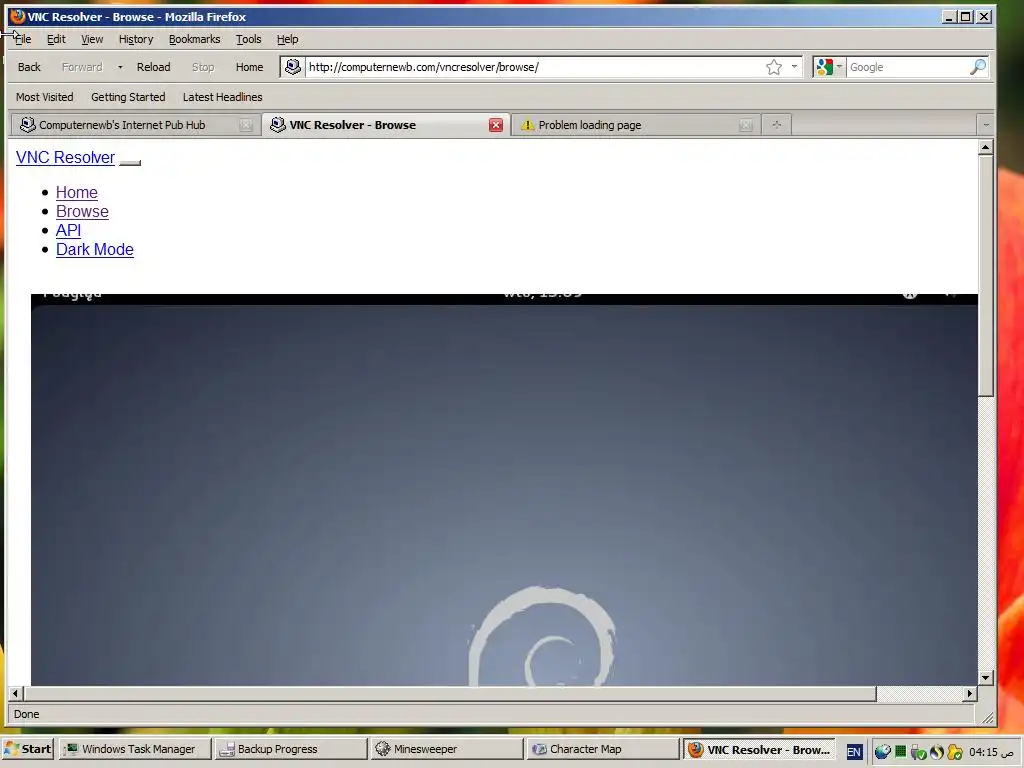1024x768 pixels.
Task: Switch to Backup Progress in taskbar
Action: point(291,749)
